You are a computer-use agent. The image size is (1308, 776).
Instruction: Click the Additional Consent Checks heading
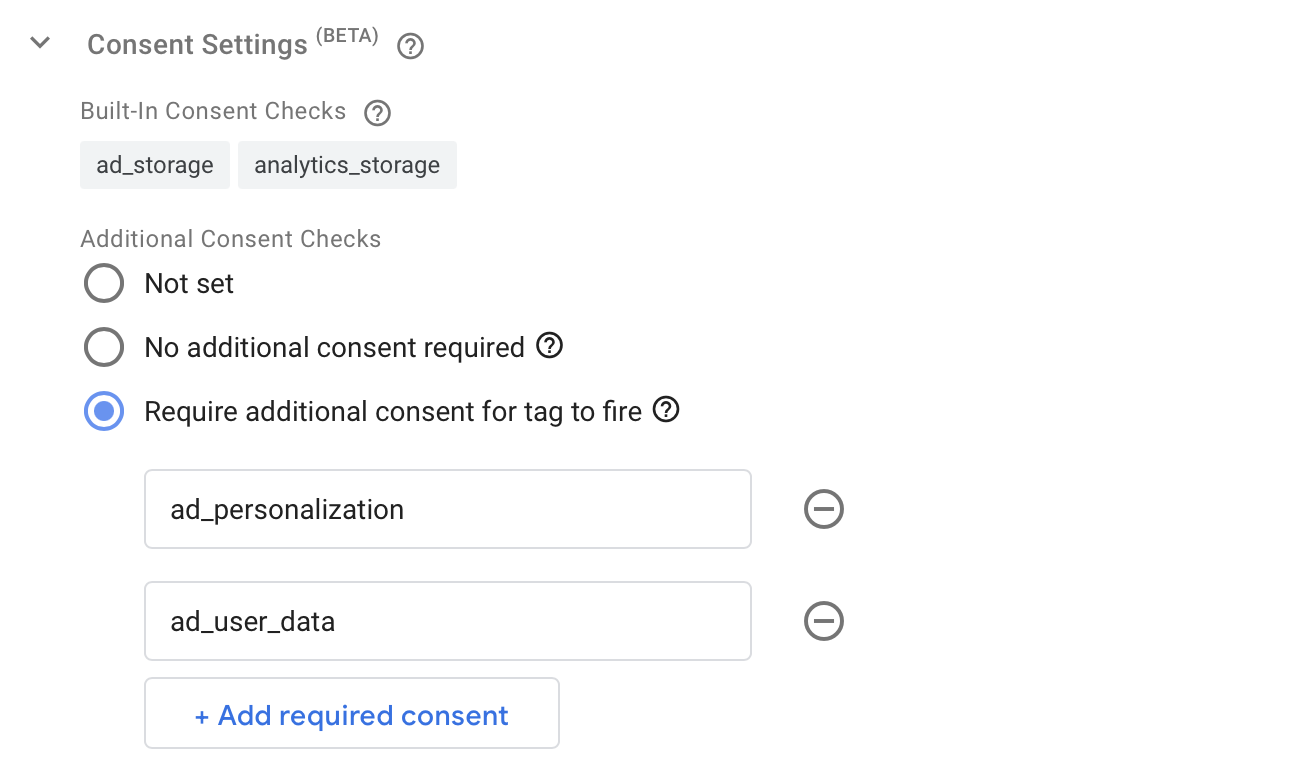(x=230, y=238)
